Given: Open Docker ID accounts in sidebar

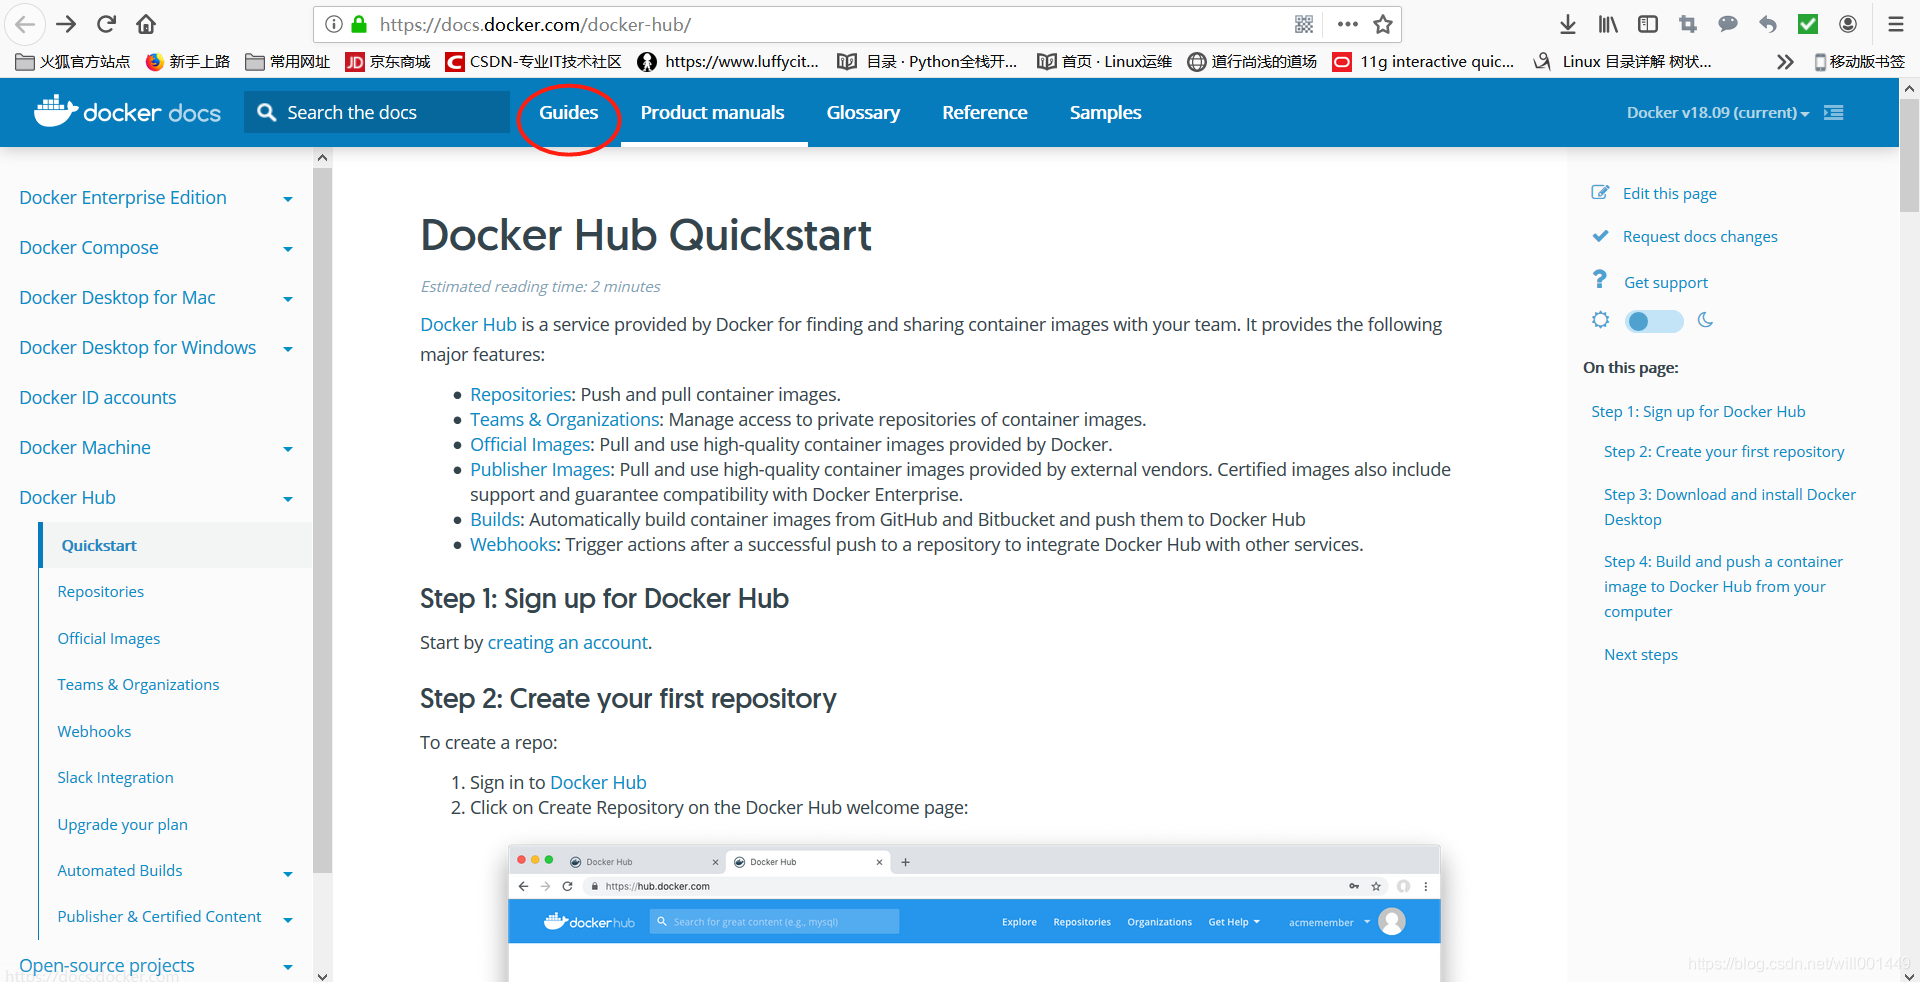Looking at the screenshot, I should (x=97, y=397).
